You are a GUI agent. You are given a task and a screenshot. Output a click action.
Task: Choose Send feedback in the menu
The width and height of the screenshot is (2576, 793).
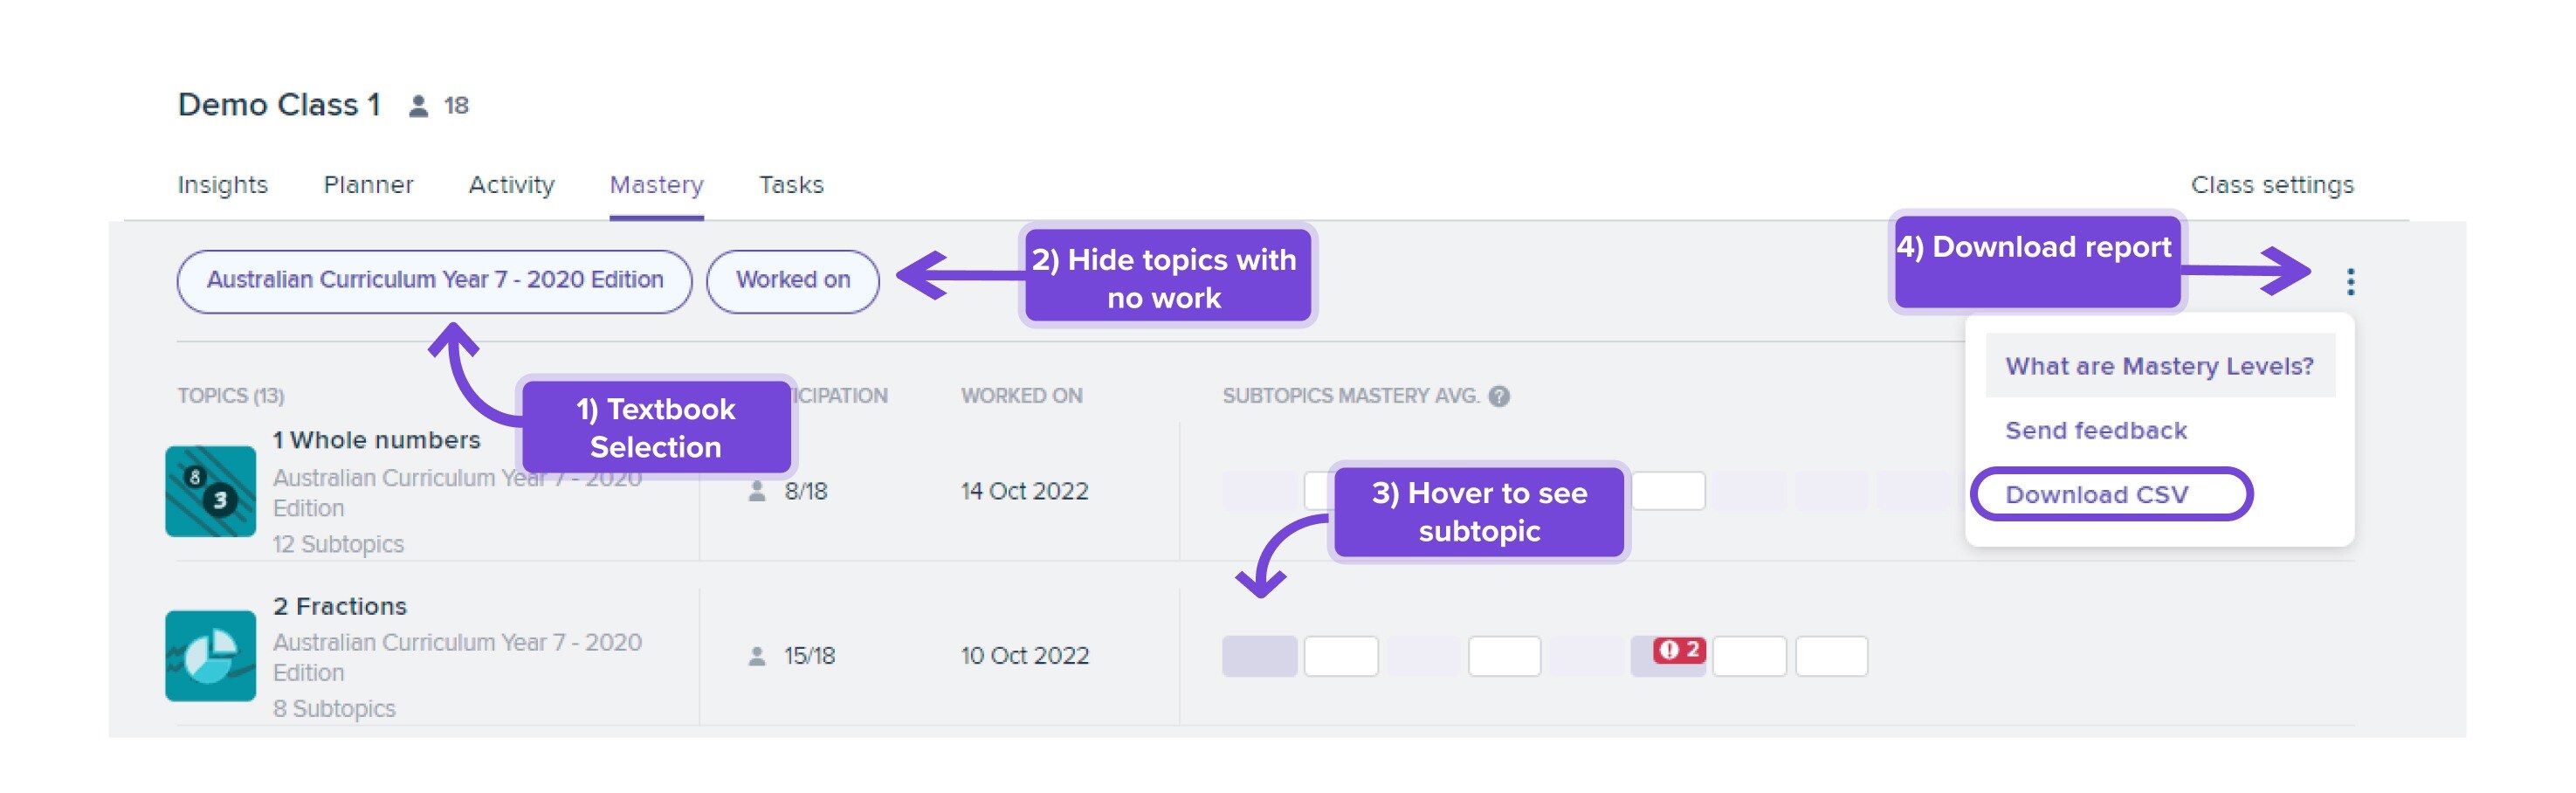(2096, 431)
